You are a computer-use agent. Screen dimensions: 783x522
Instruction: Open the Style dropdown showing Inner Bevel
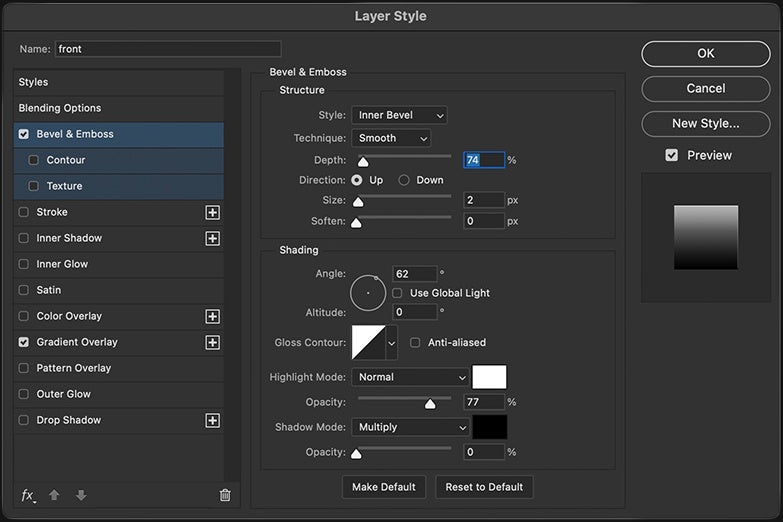coord(399,115)
